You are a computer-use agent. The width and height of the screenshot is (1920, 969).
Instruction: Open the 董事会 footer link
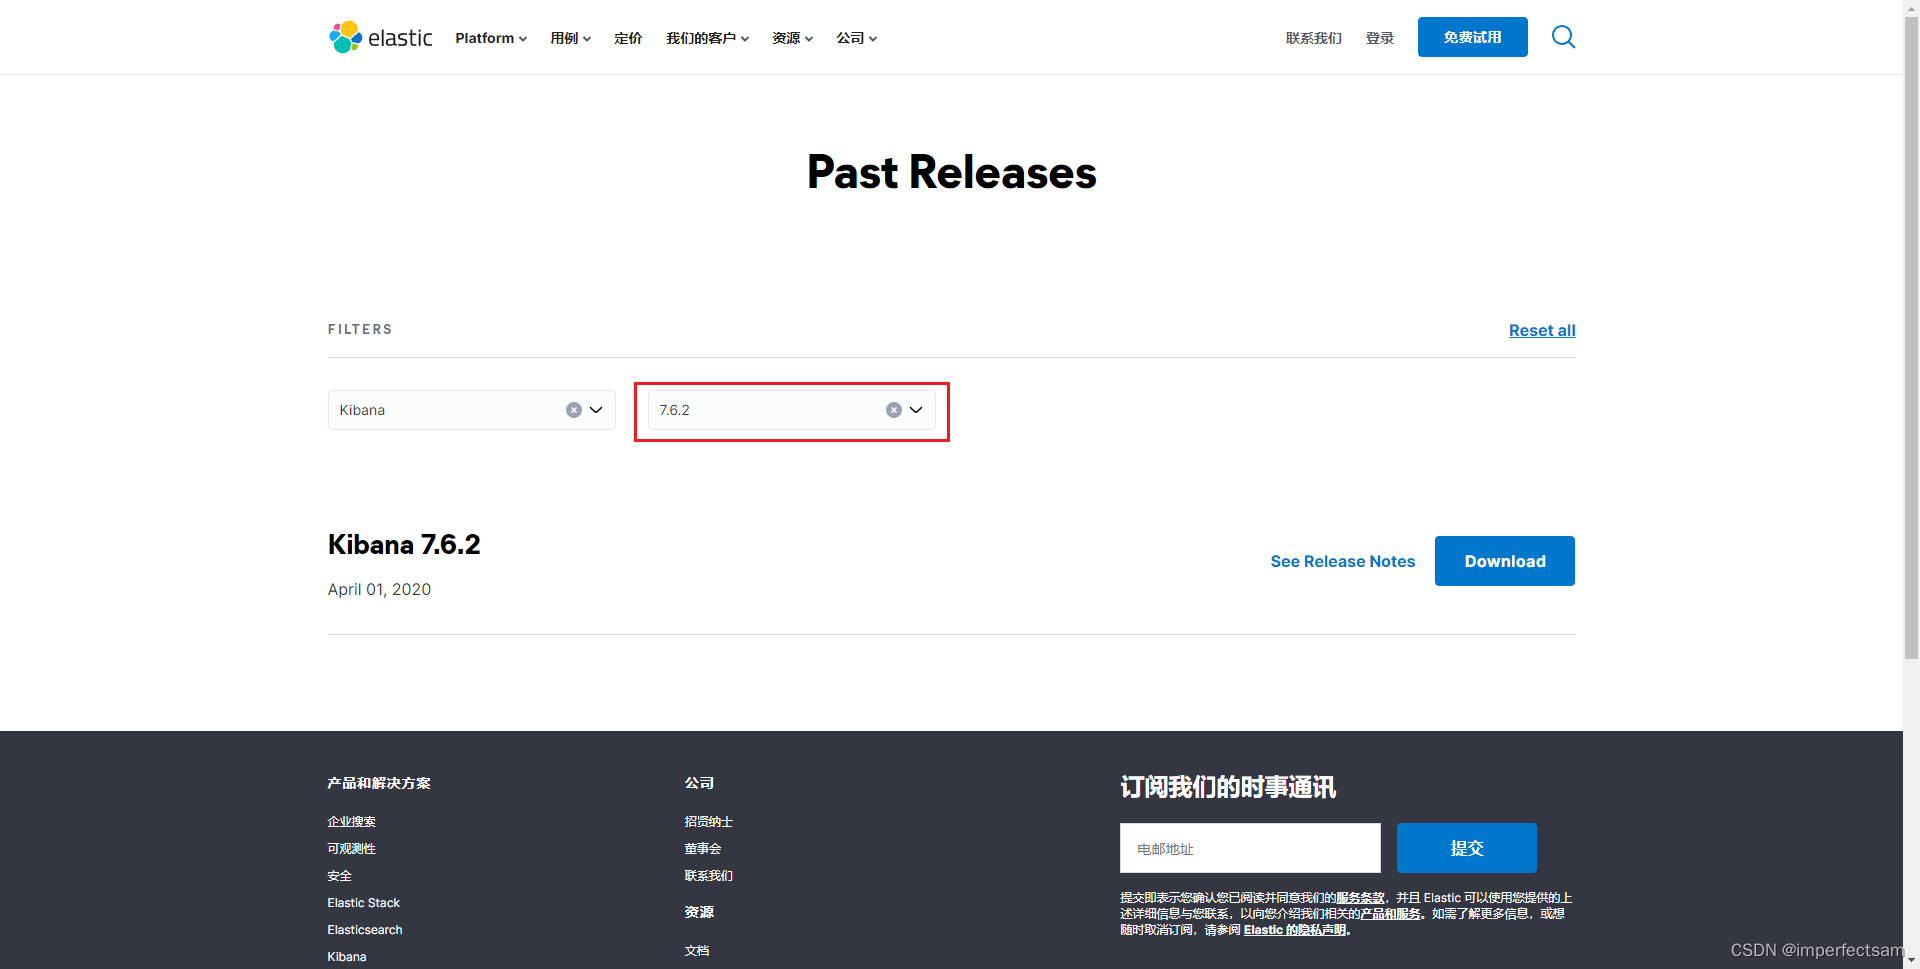click(x=703, y=849)
